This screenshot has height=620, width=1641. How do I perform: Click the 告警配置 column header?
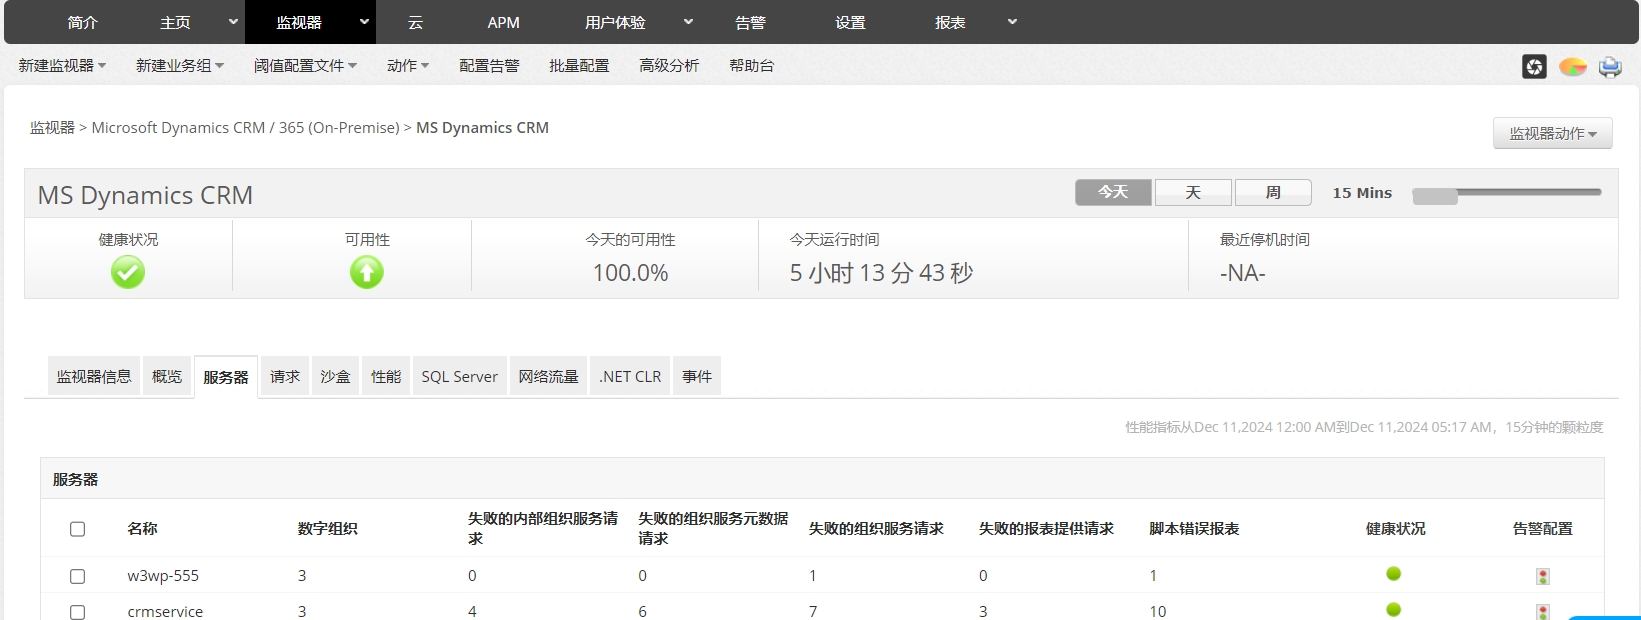click(1543, 529)
